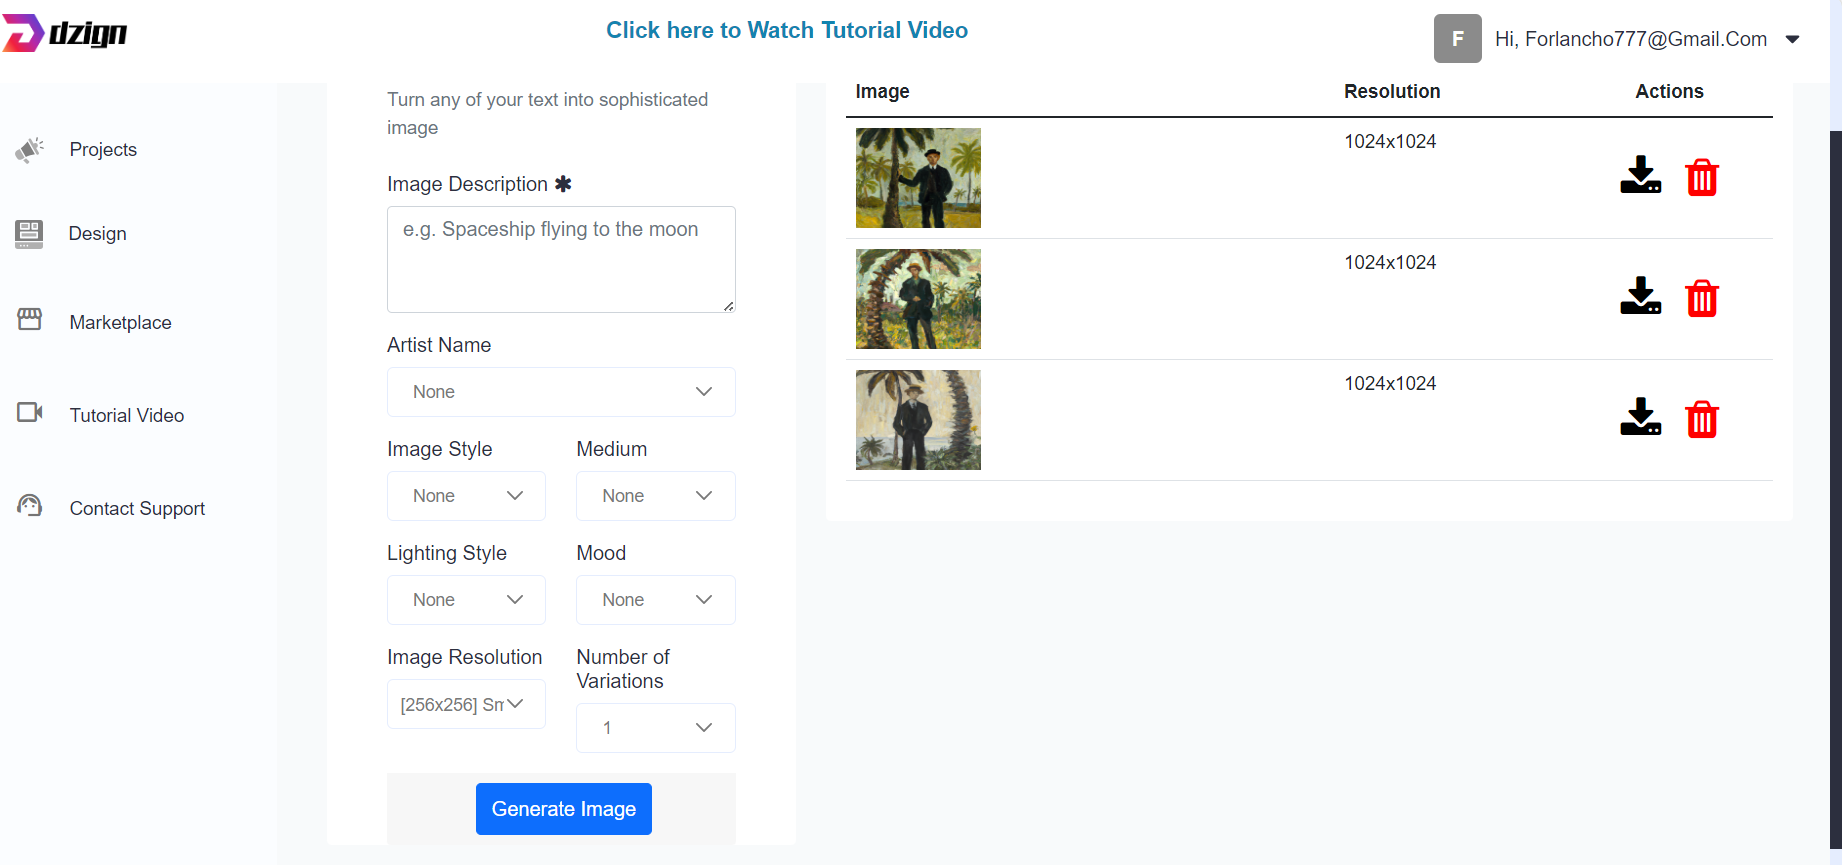Download the second generated image
Screen dimensions: 1842x865
[x=1640, y=296]
